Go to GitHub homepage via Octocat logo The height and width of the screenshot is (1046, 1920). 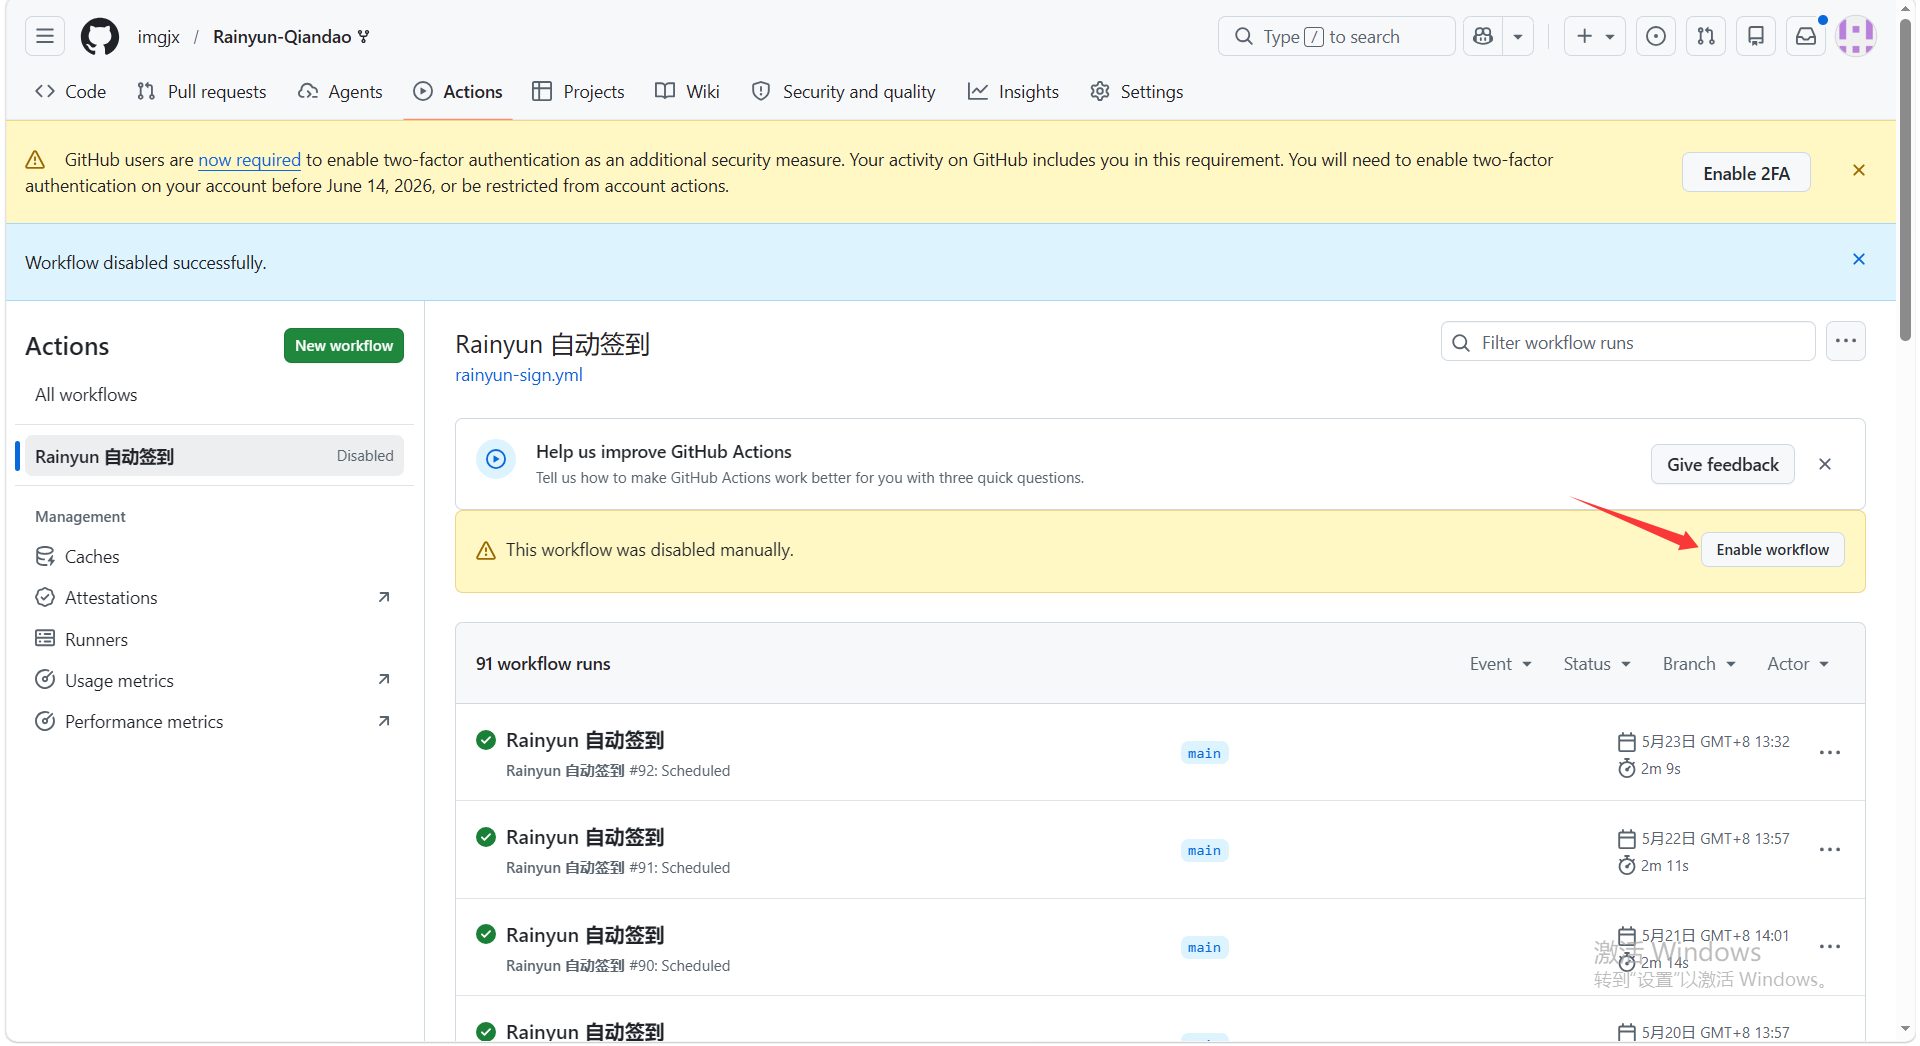pos(100,37)
